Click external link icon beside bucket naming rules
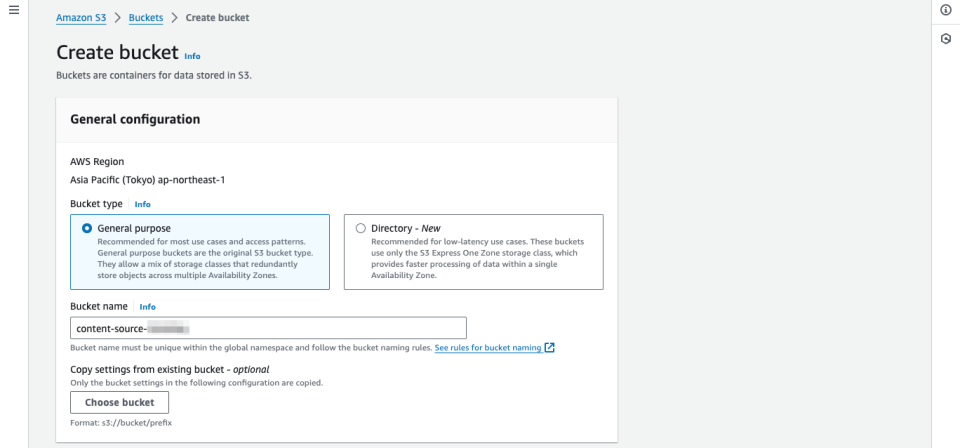Screen dimensions: 960x448 [549, 348]
